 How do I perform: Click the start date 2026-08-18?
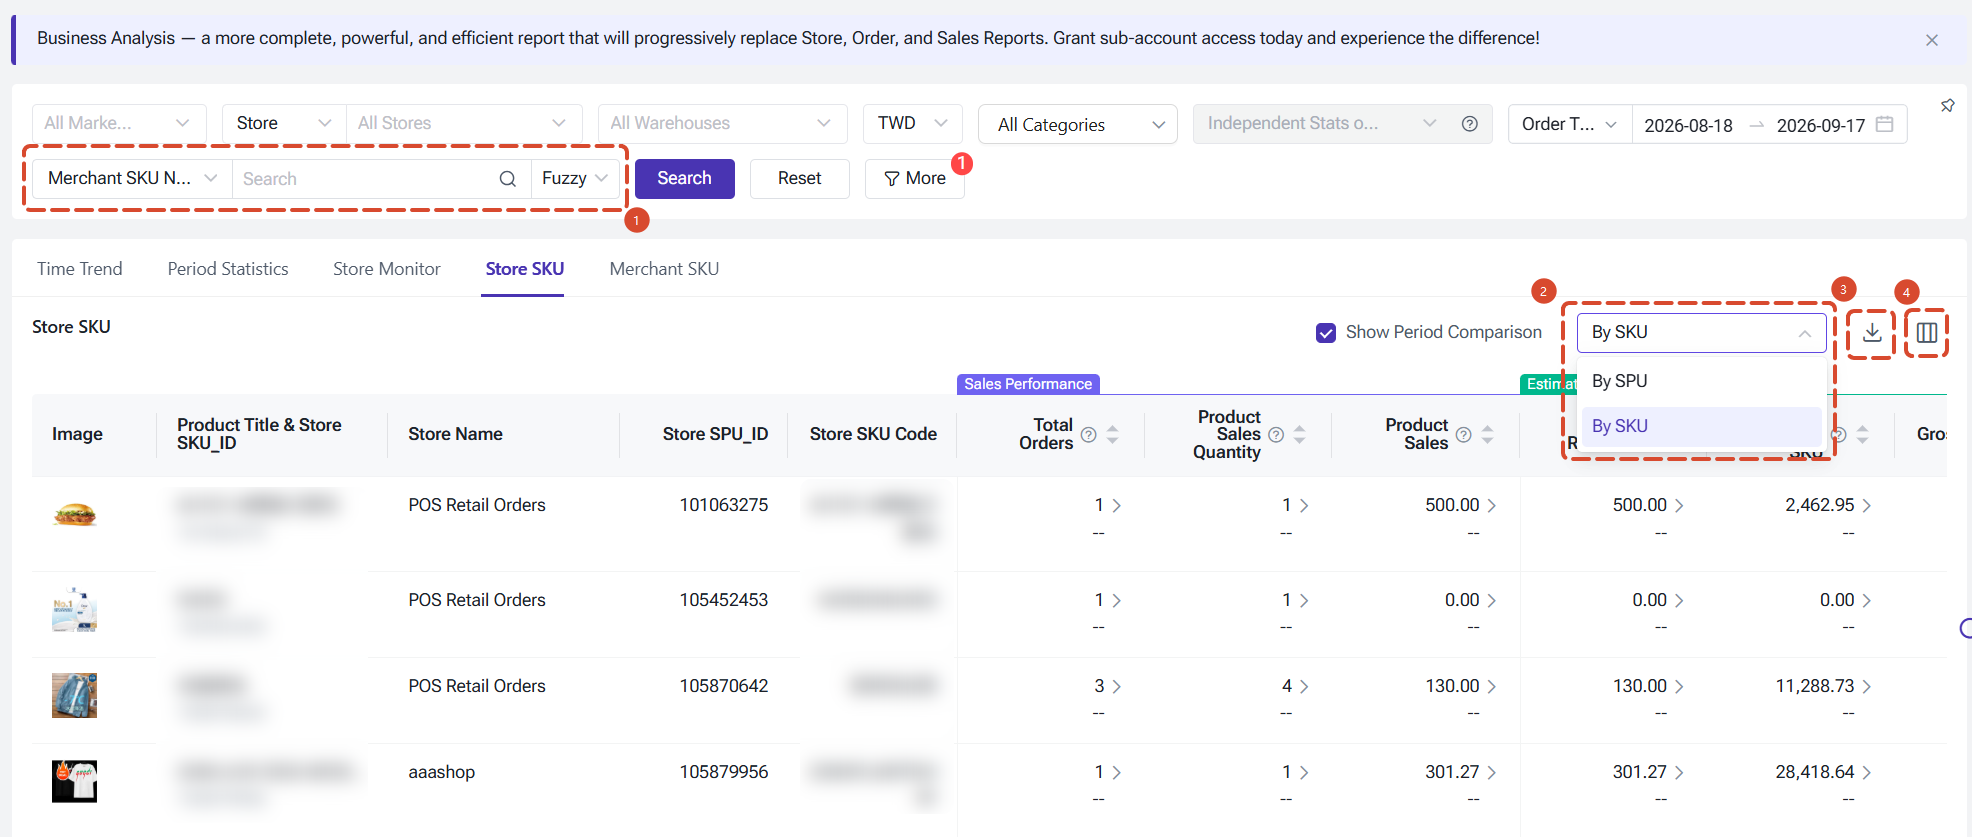click(x=1689, y=125)
